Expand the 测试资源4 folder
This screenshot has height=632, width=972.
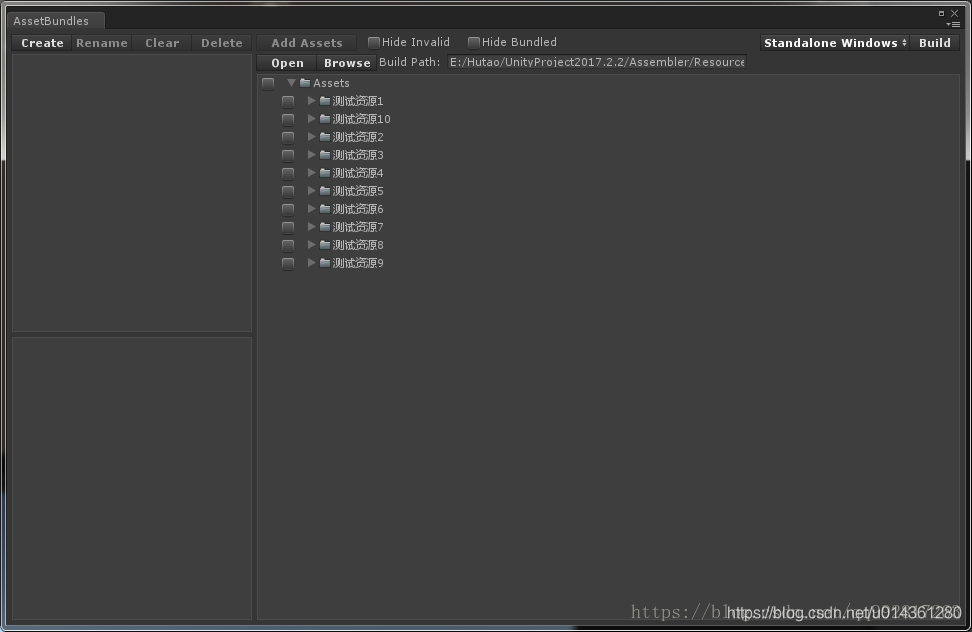(x=312, y=172)
